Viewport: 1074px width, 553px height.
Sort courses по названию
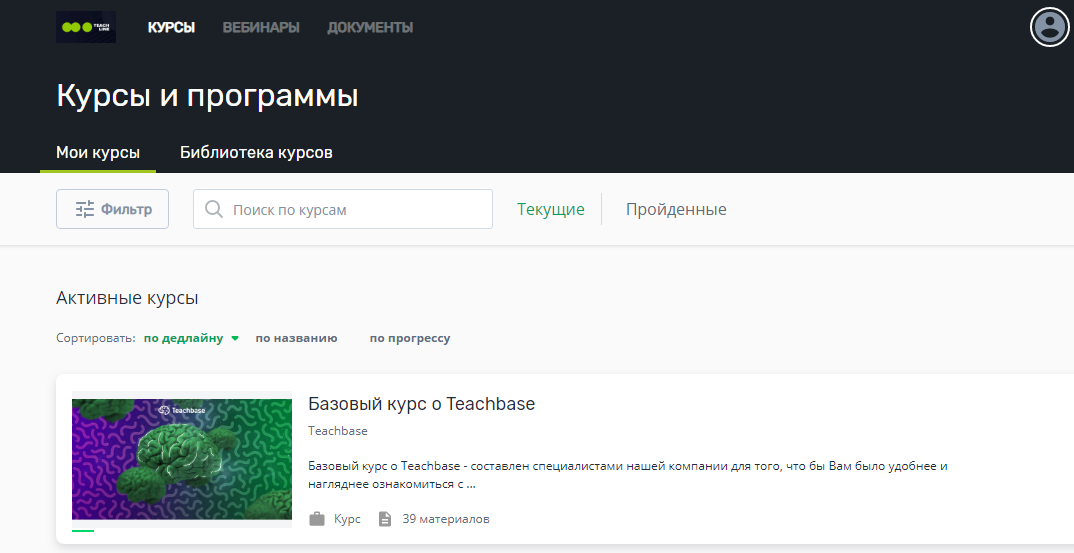(297, 338)
